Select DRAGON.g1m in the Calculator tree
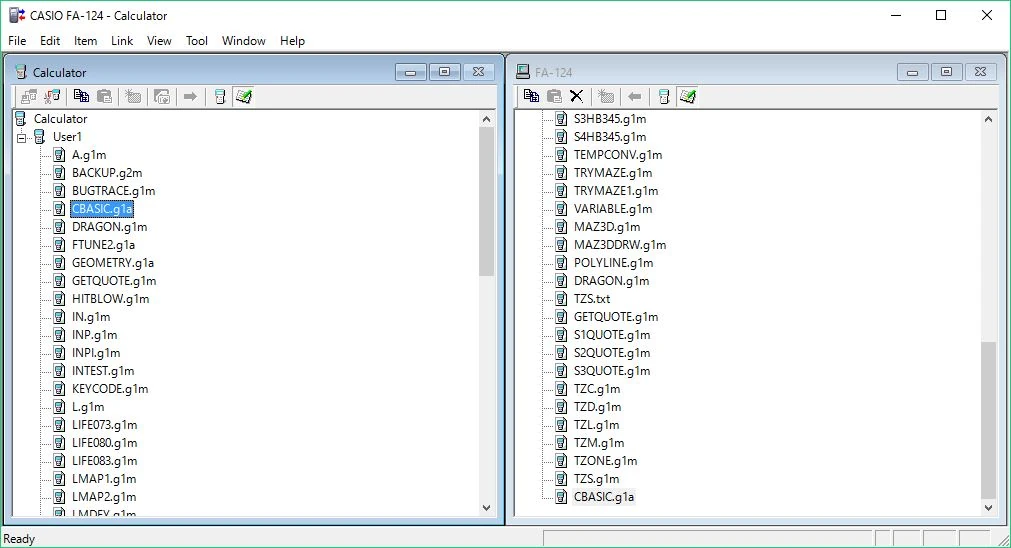The width and height of the screenshot is (1011, 548). pyautogui.click(x=110, y=227)
